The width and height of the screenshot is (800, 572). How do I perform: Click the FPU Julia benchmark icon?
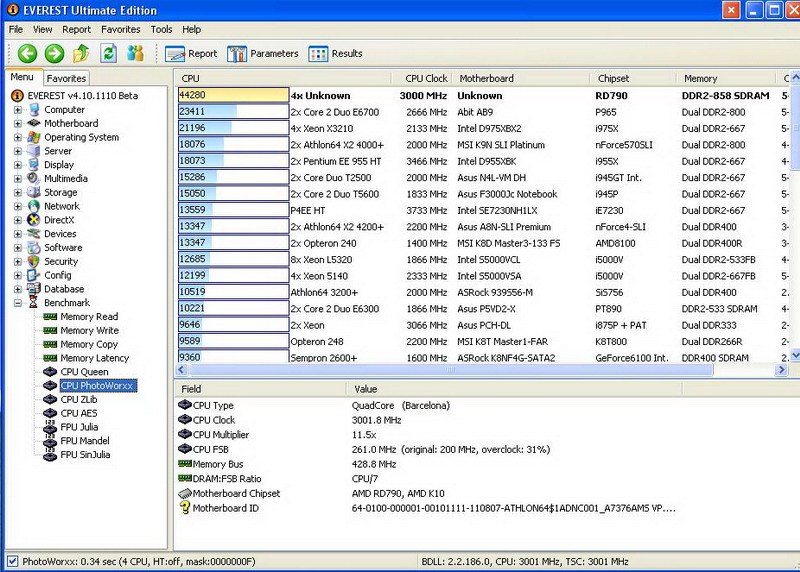coord(50,427)
